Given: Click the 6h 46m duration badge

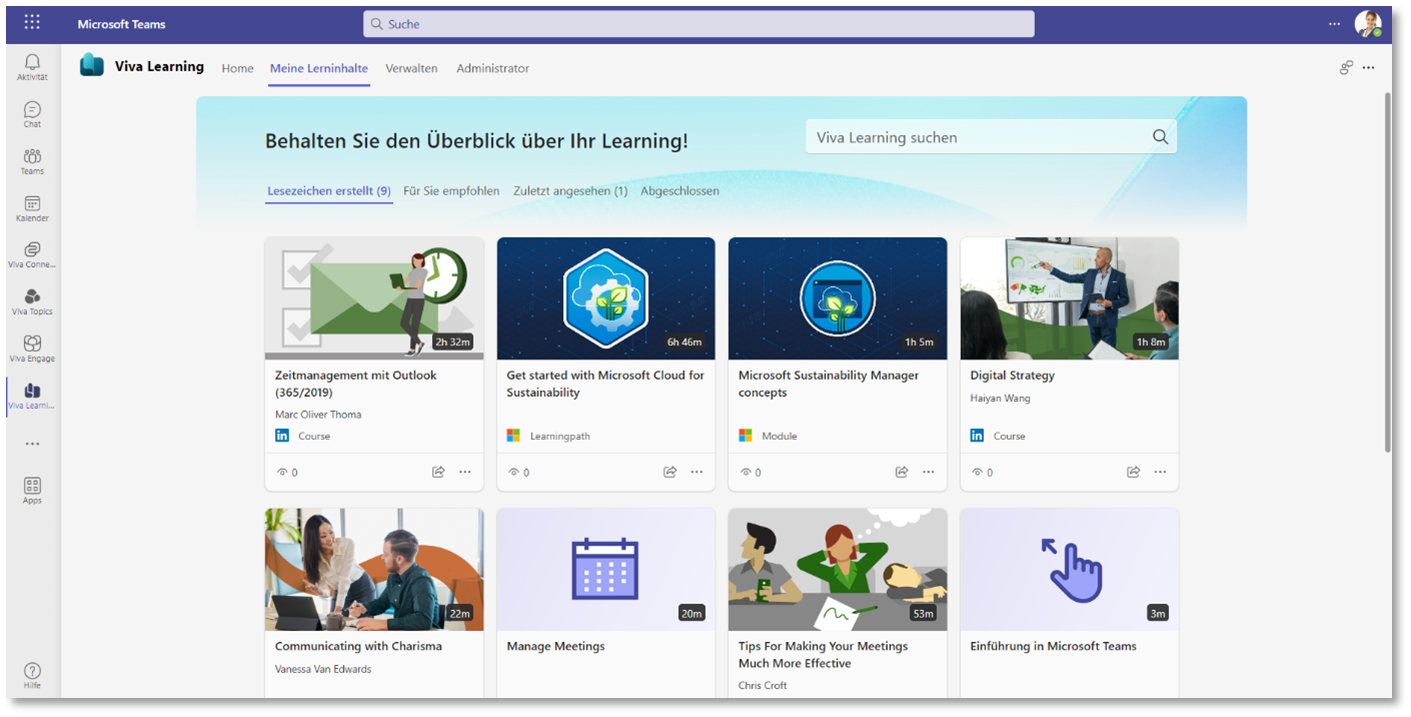Looking at the screenshot, I should [685, 342].
